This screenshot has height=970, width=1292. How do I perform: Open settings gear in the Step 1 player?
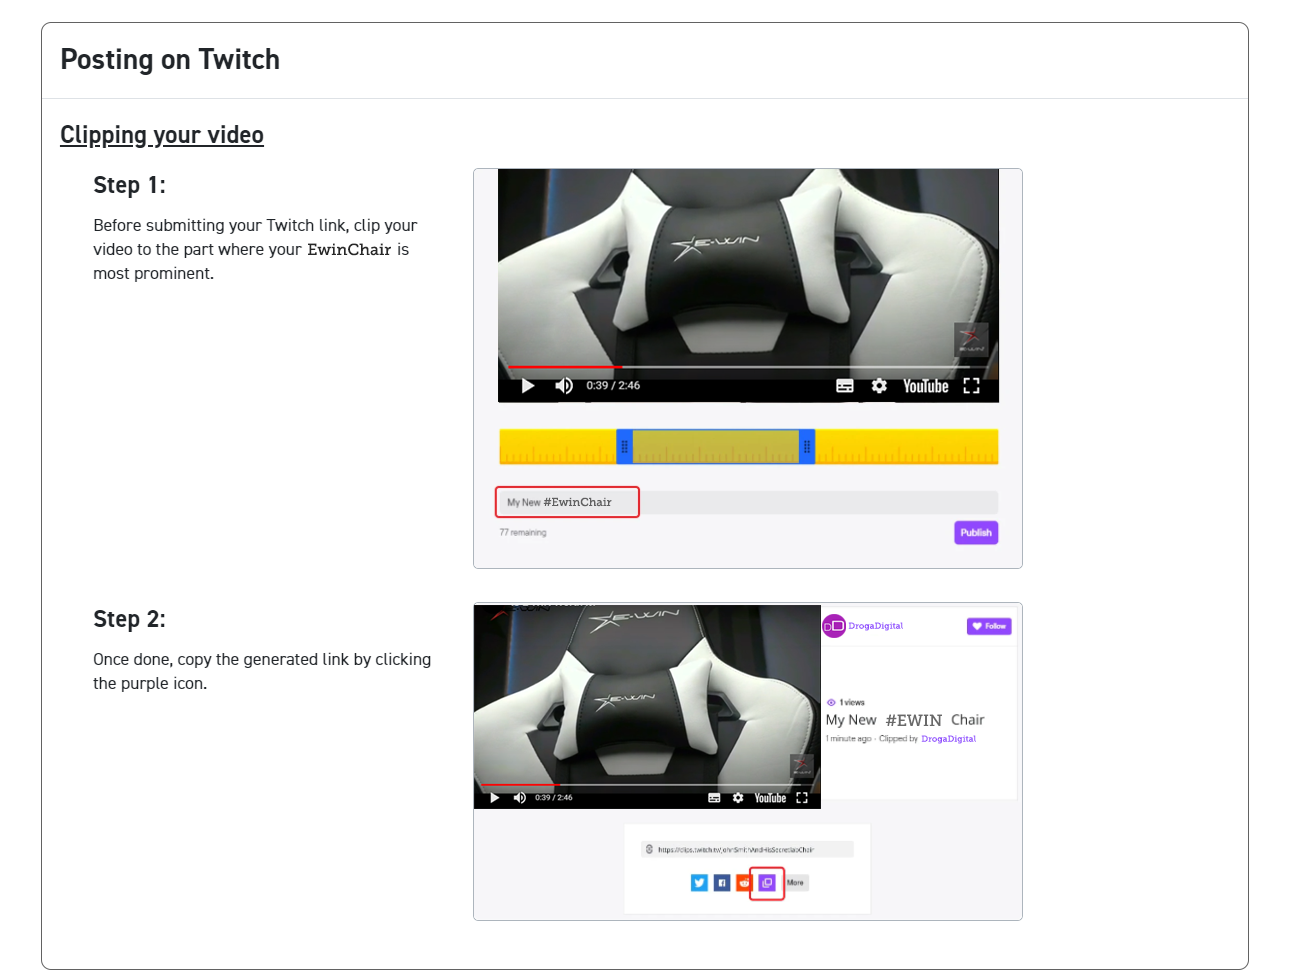pyautogui.click(x=879, y=386)
